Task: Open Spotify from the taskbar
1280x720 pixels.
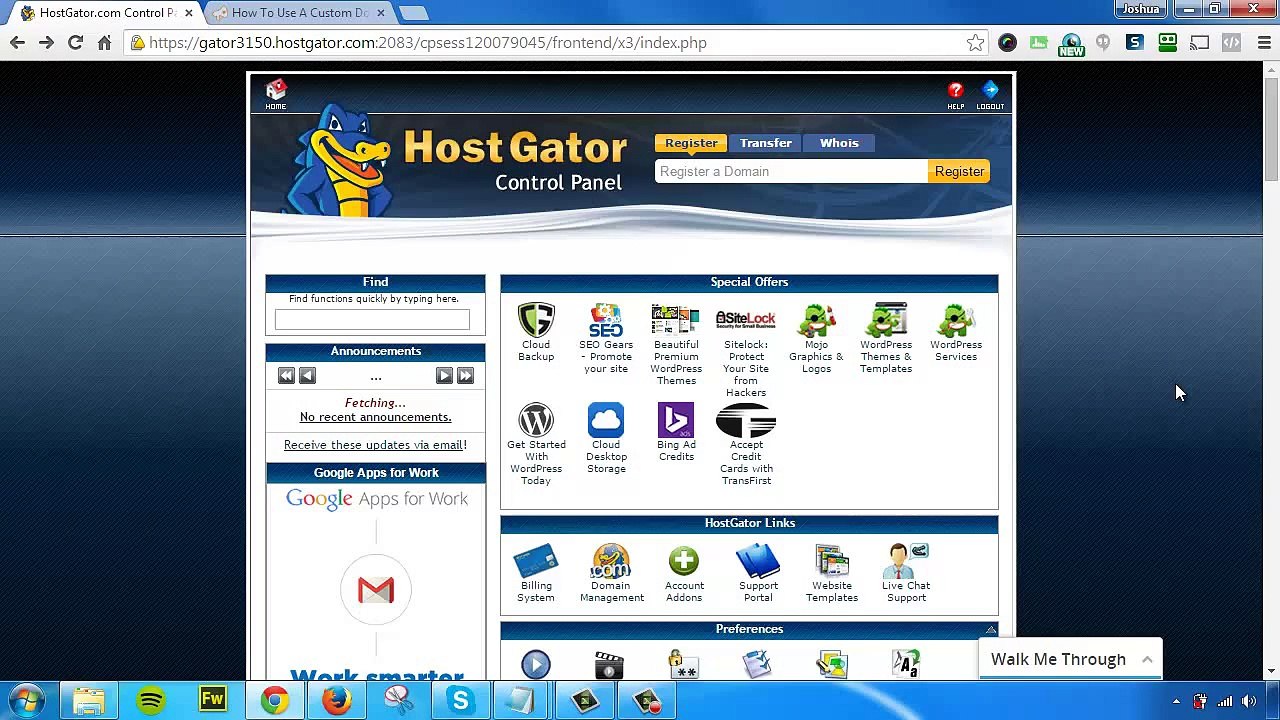Action: [151, 701]
